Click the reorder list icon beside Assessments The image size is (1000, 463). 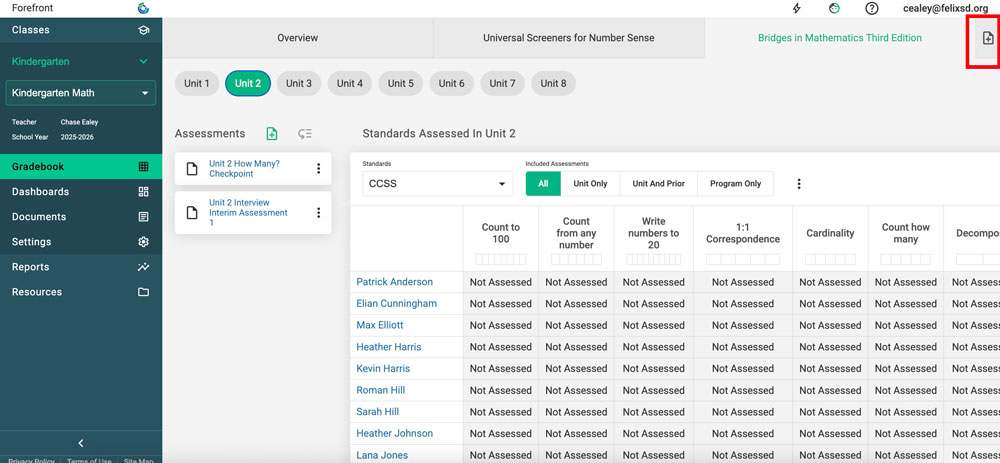(x=305, y=134)
